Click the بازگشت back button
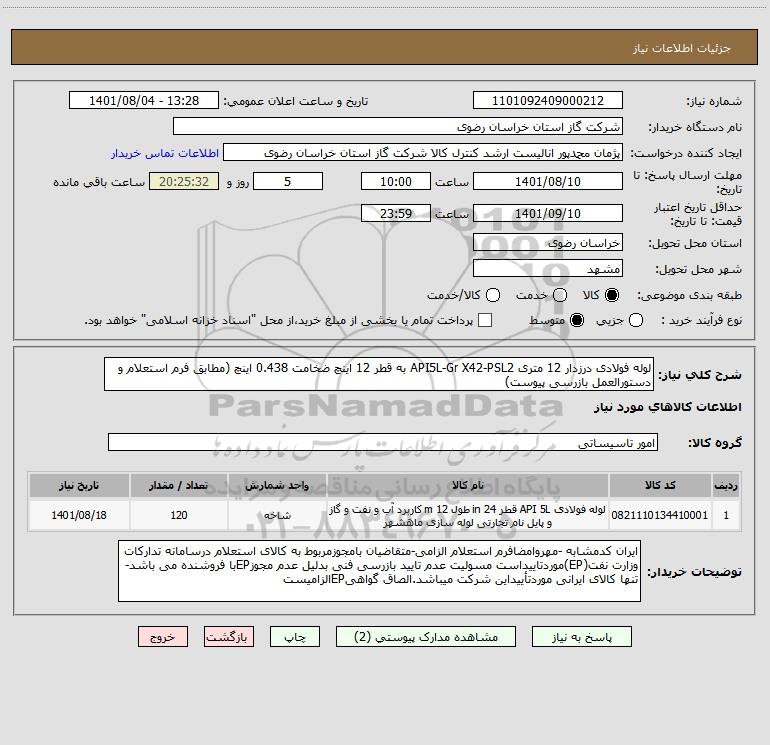Viewport: 770px width, 745px height. click(x=229, y=637)
